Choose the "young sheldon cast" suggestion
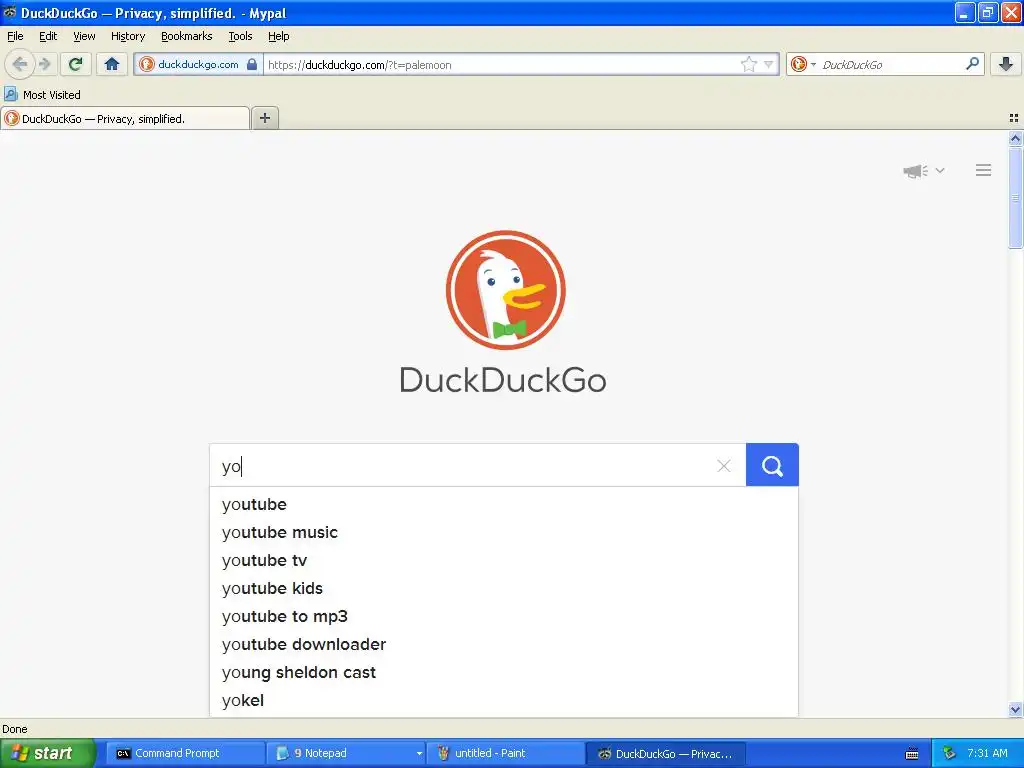 [504, 673]
